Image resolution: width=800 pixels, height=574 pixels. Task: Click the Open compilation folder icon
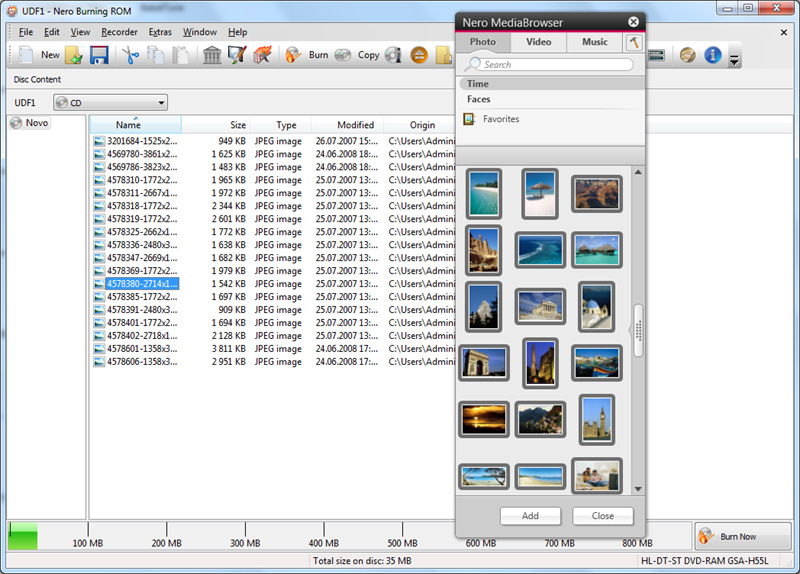73,55
